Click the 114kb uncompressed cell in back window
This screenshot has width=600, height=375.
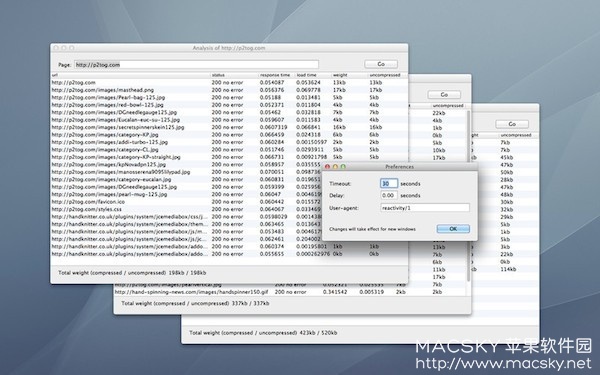(508, 269)
